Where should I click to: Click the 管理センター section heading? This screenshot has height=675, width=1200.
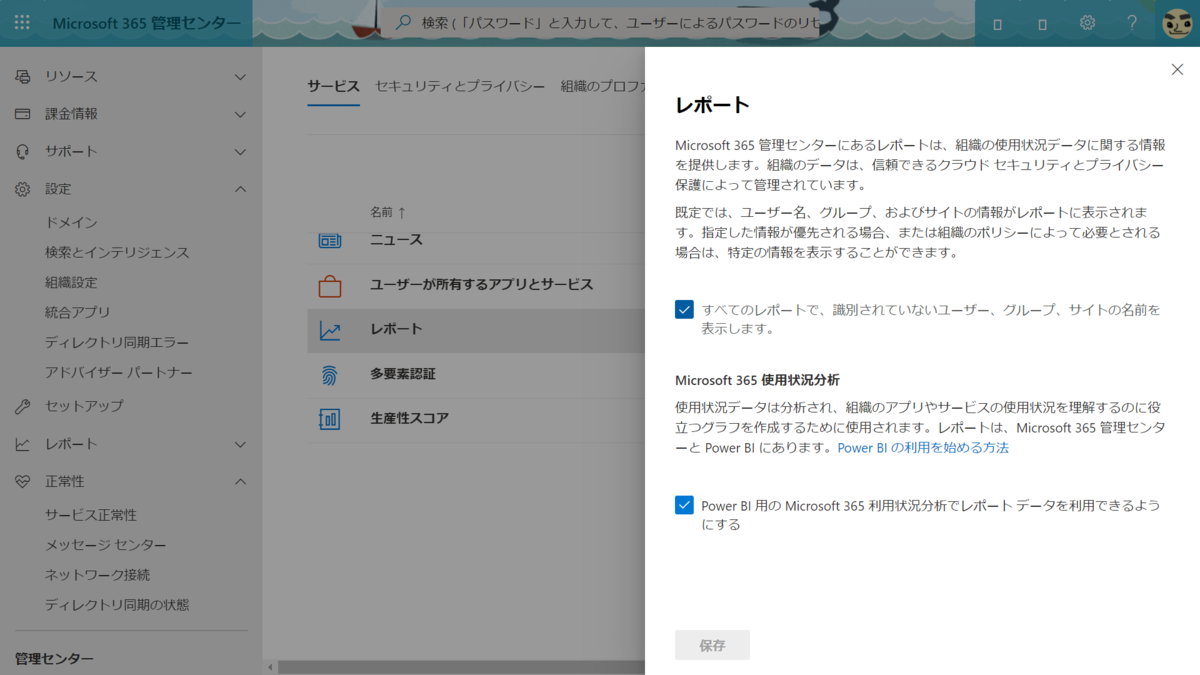click(x=54, y=659)
